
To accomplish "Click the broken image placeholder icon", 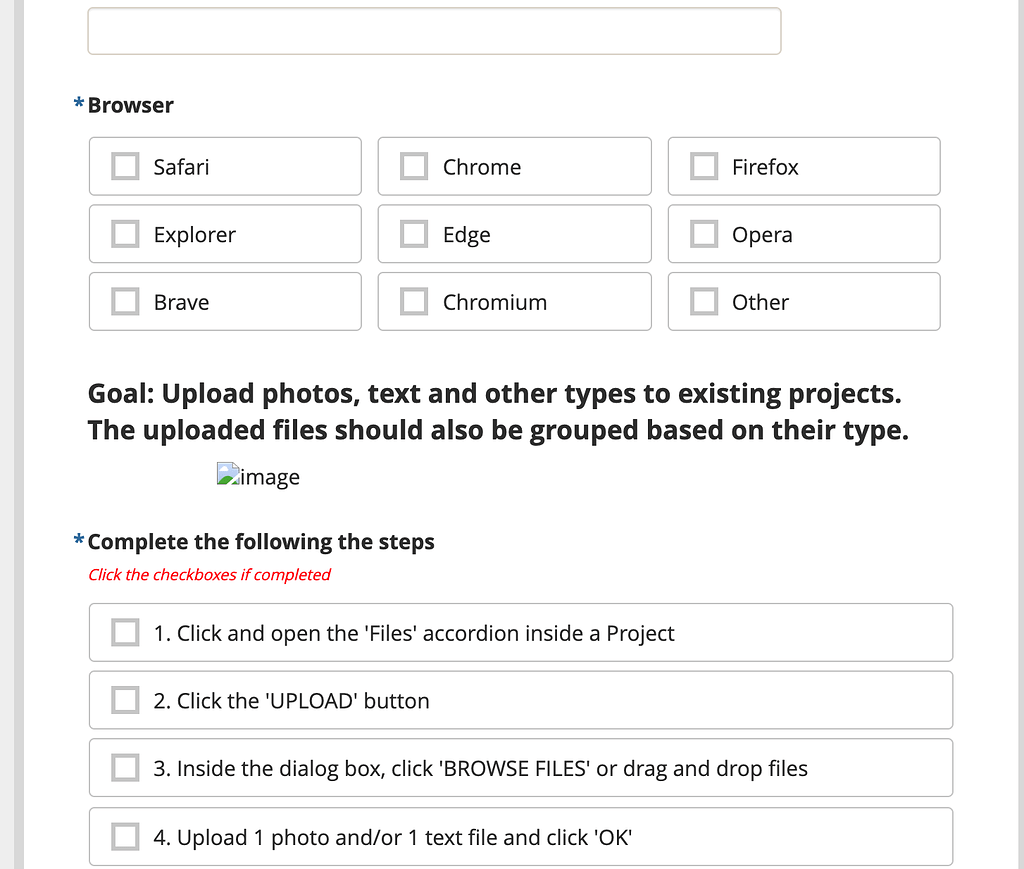I will (227, 476).
